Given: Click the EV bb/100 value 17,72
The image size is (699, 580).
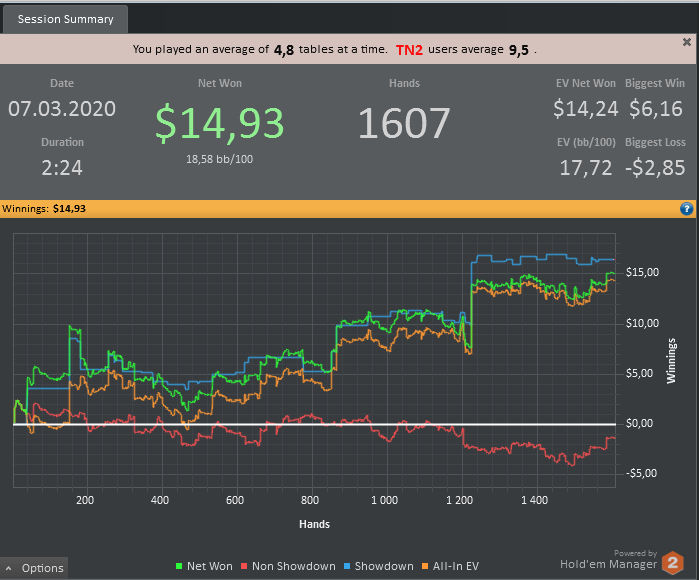Looking at the screenshot, I should [586, 168].
